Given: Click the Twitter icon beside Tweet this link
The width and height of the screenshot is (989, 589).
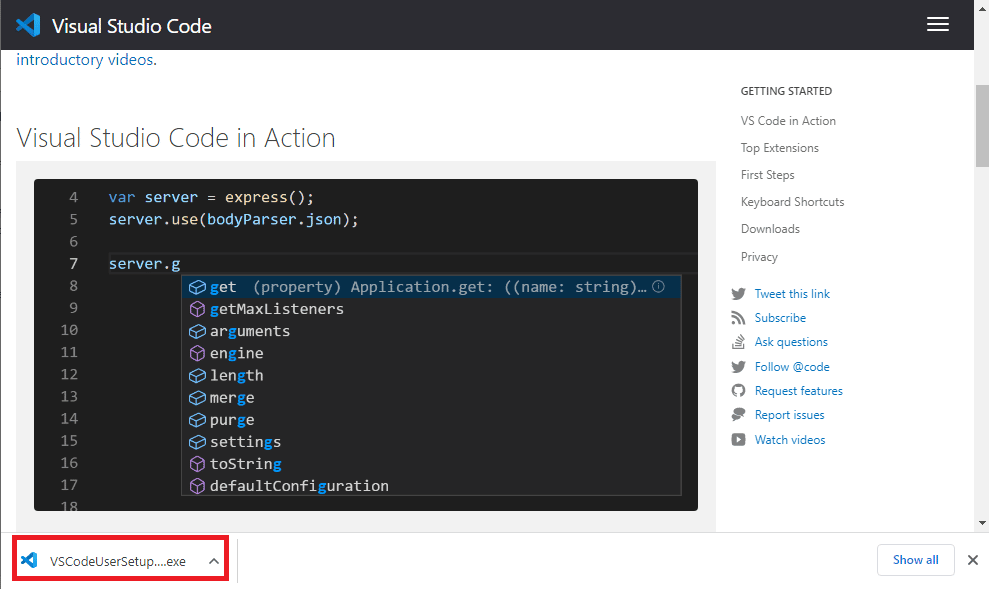Looking at the screenshot, I should point(738,294).
